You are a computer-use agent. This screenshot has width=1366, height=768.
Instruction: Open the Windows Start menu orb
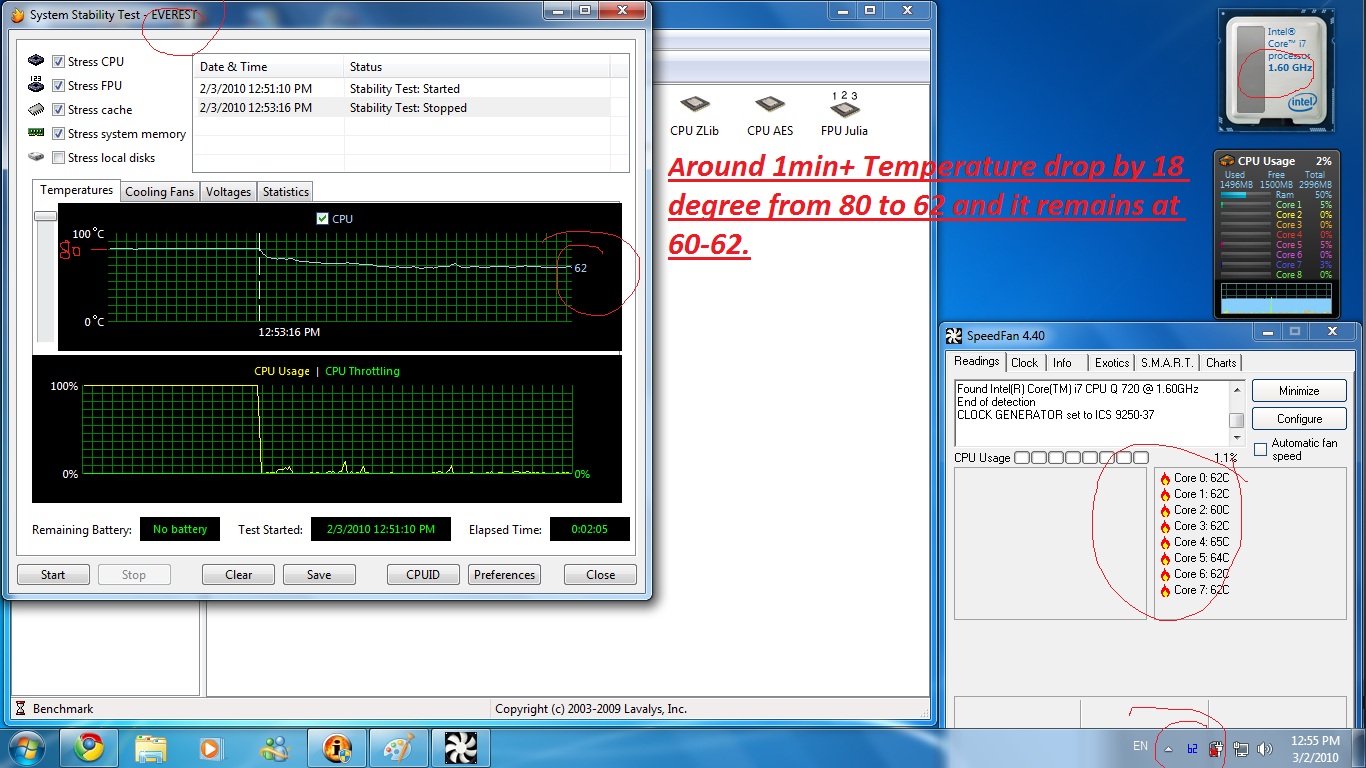pyautogui.click(x=27, y=747)
